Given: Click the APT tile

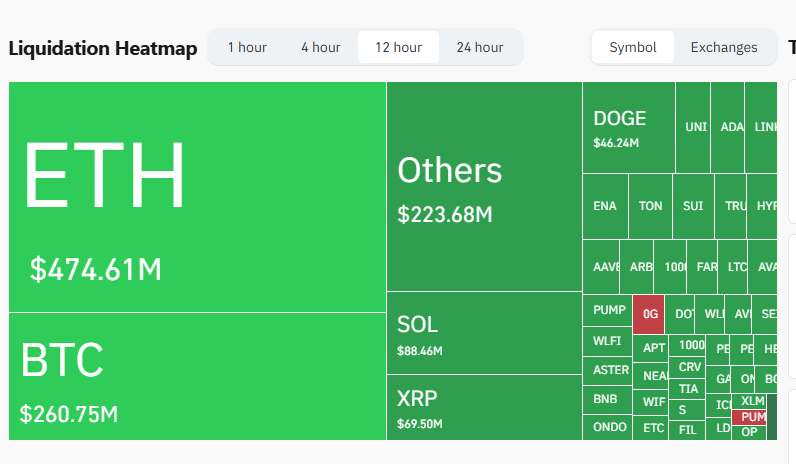Looking at the screenshot, I should [651, 348].
